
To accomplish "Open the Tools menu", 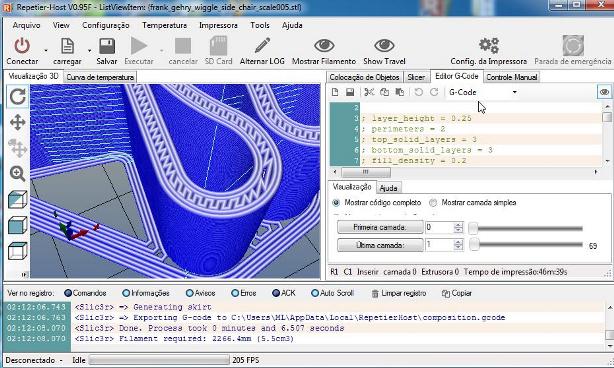I will point(260,25).
